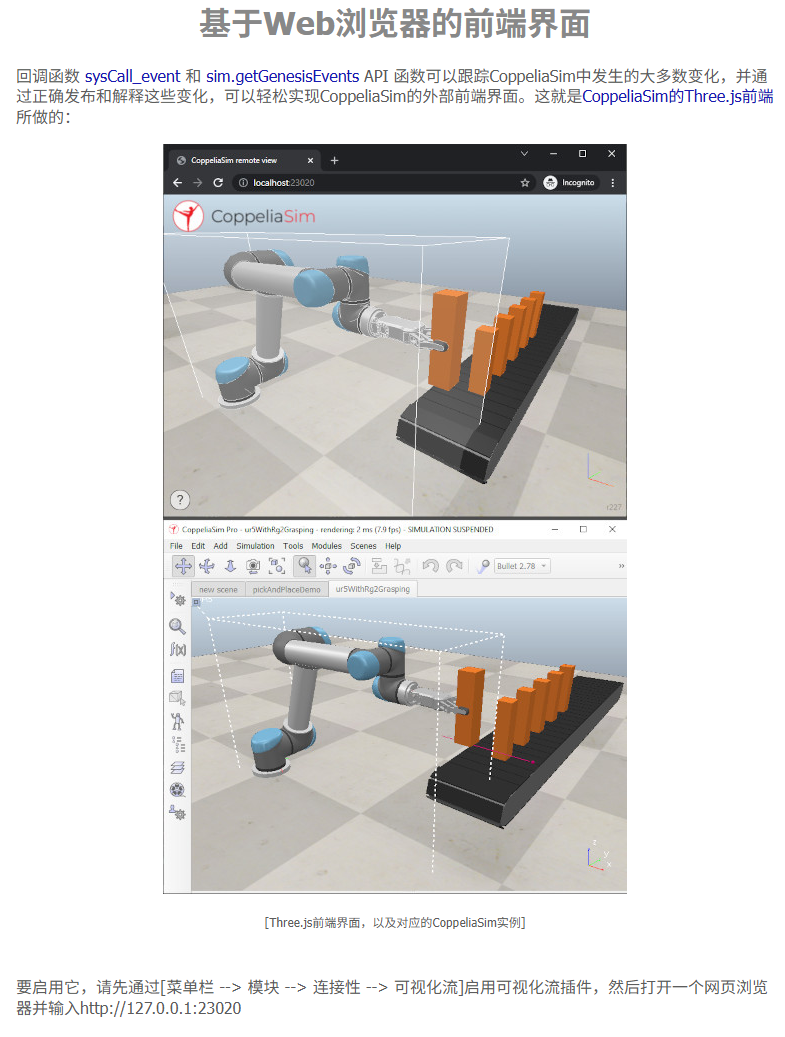Open the f(x) calculation modules icon
The image size is (785, 1037).
tap(177, 649)
